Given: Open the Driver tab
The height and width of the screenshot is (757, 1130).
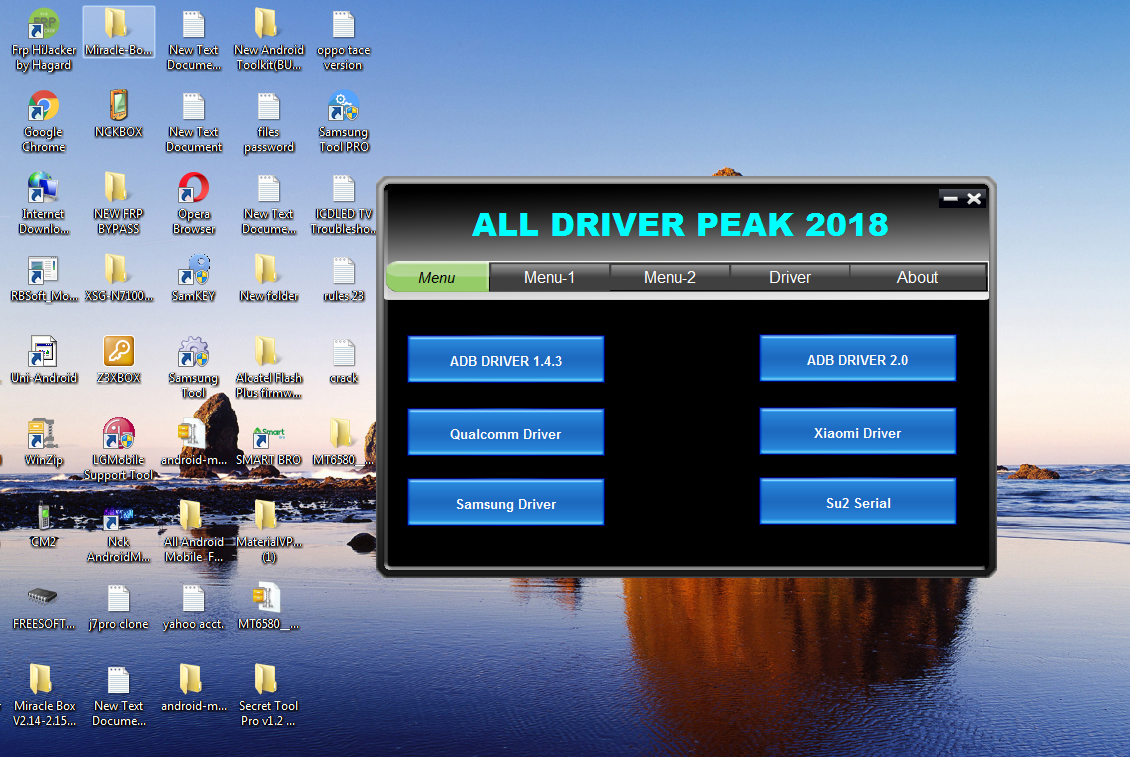Looking at the screenshot, I should pyautogui.click(x=790, y=278).
